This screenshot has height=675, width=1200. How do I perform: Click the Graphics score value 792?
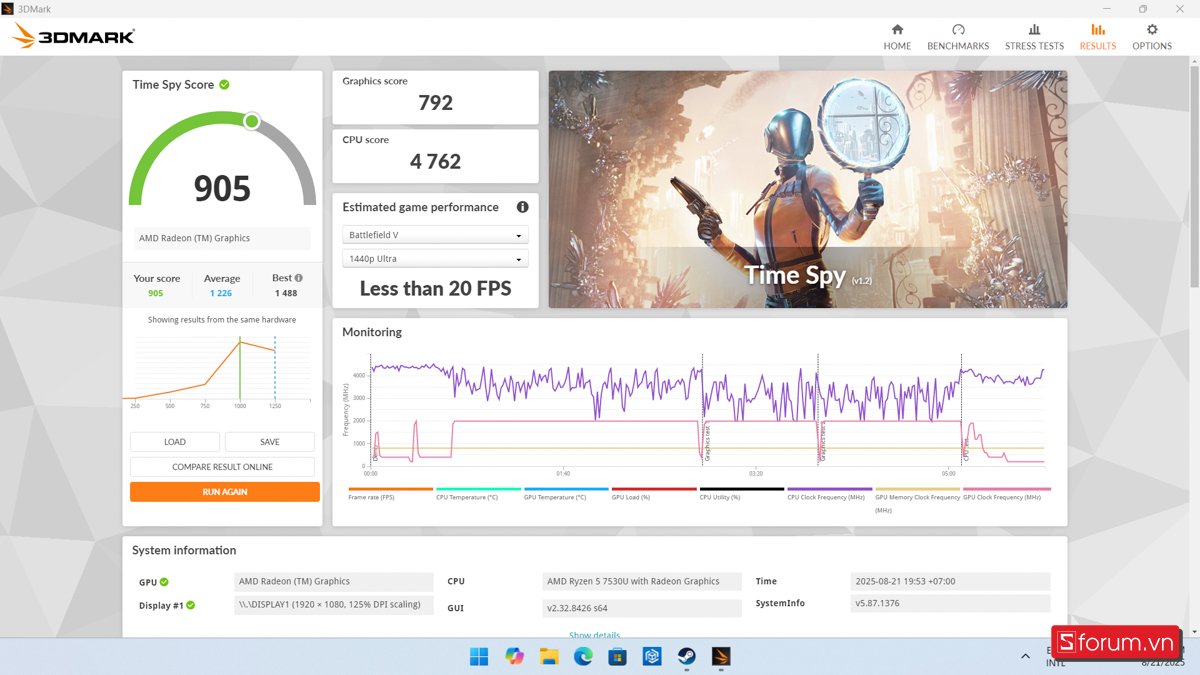[435, 102]
